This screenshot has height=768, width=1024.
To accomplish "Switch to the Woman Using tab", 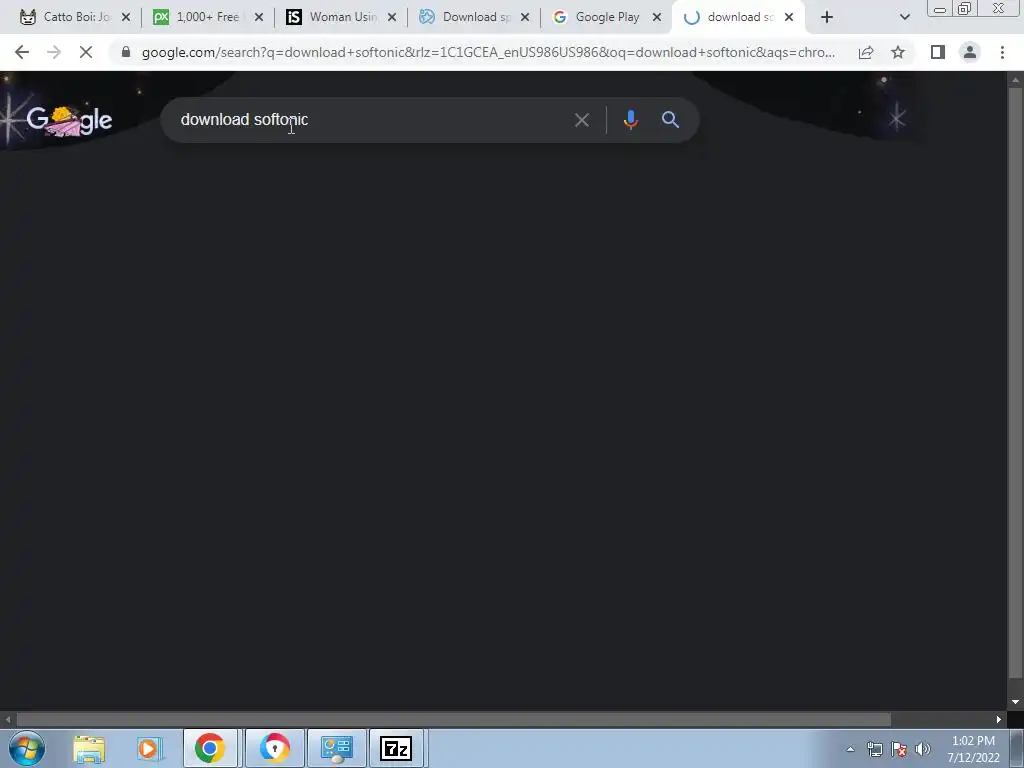I will pyautogui.click(x=343, y=17).
